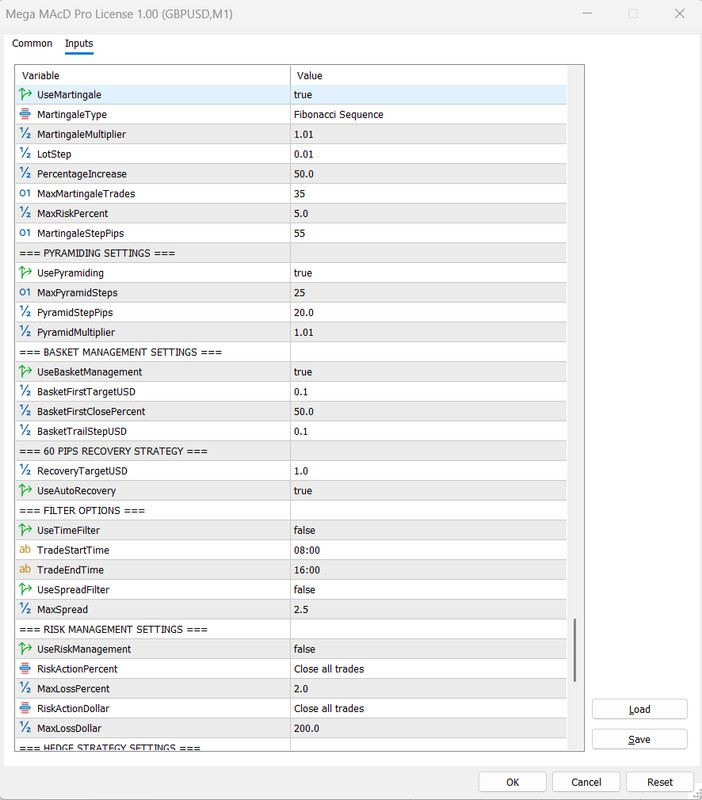Image resolution: width=702 pixels, height=800 pixels.
Task: Select the Inputs tab
Action: tap(79, 43)
